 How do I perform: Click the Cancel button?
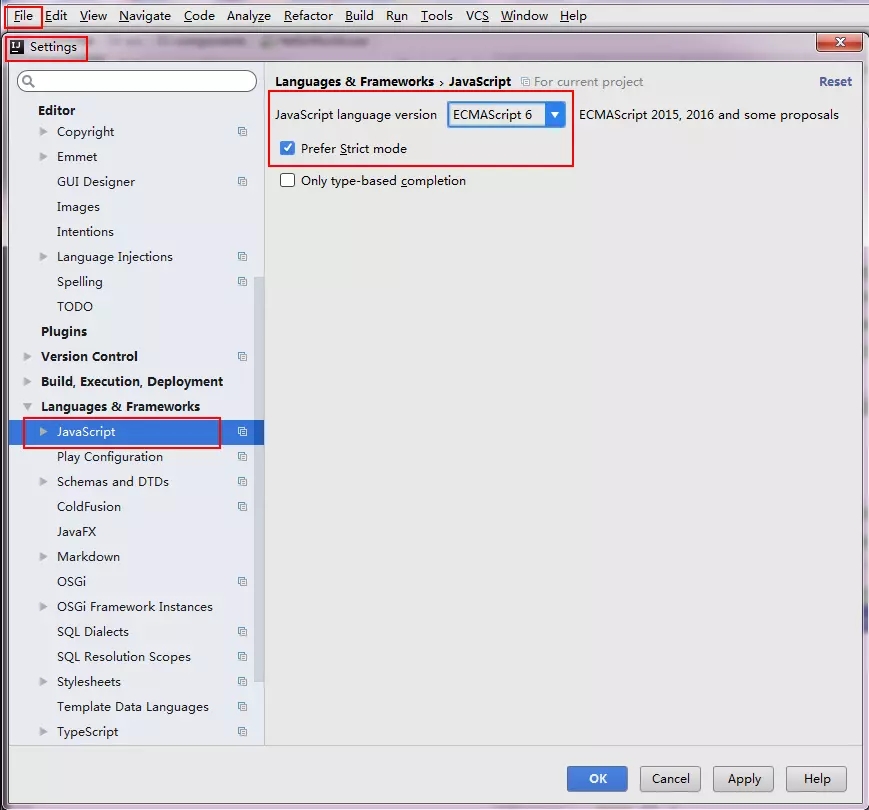click(671, 778)
